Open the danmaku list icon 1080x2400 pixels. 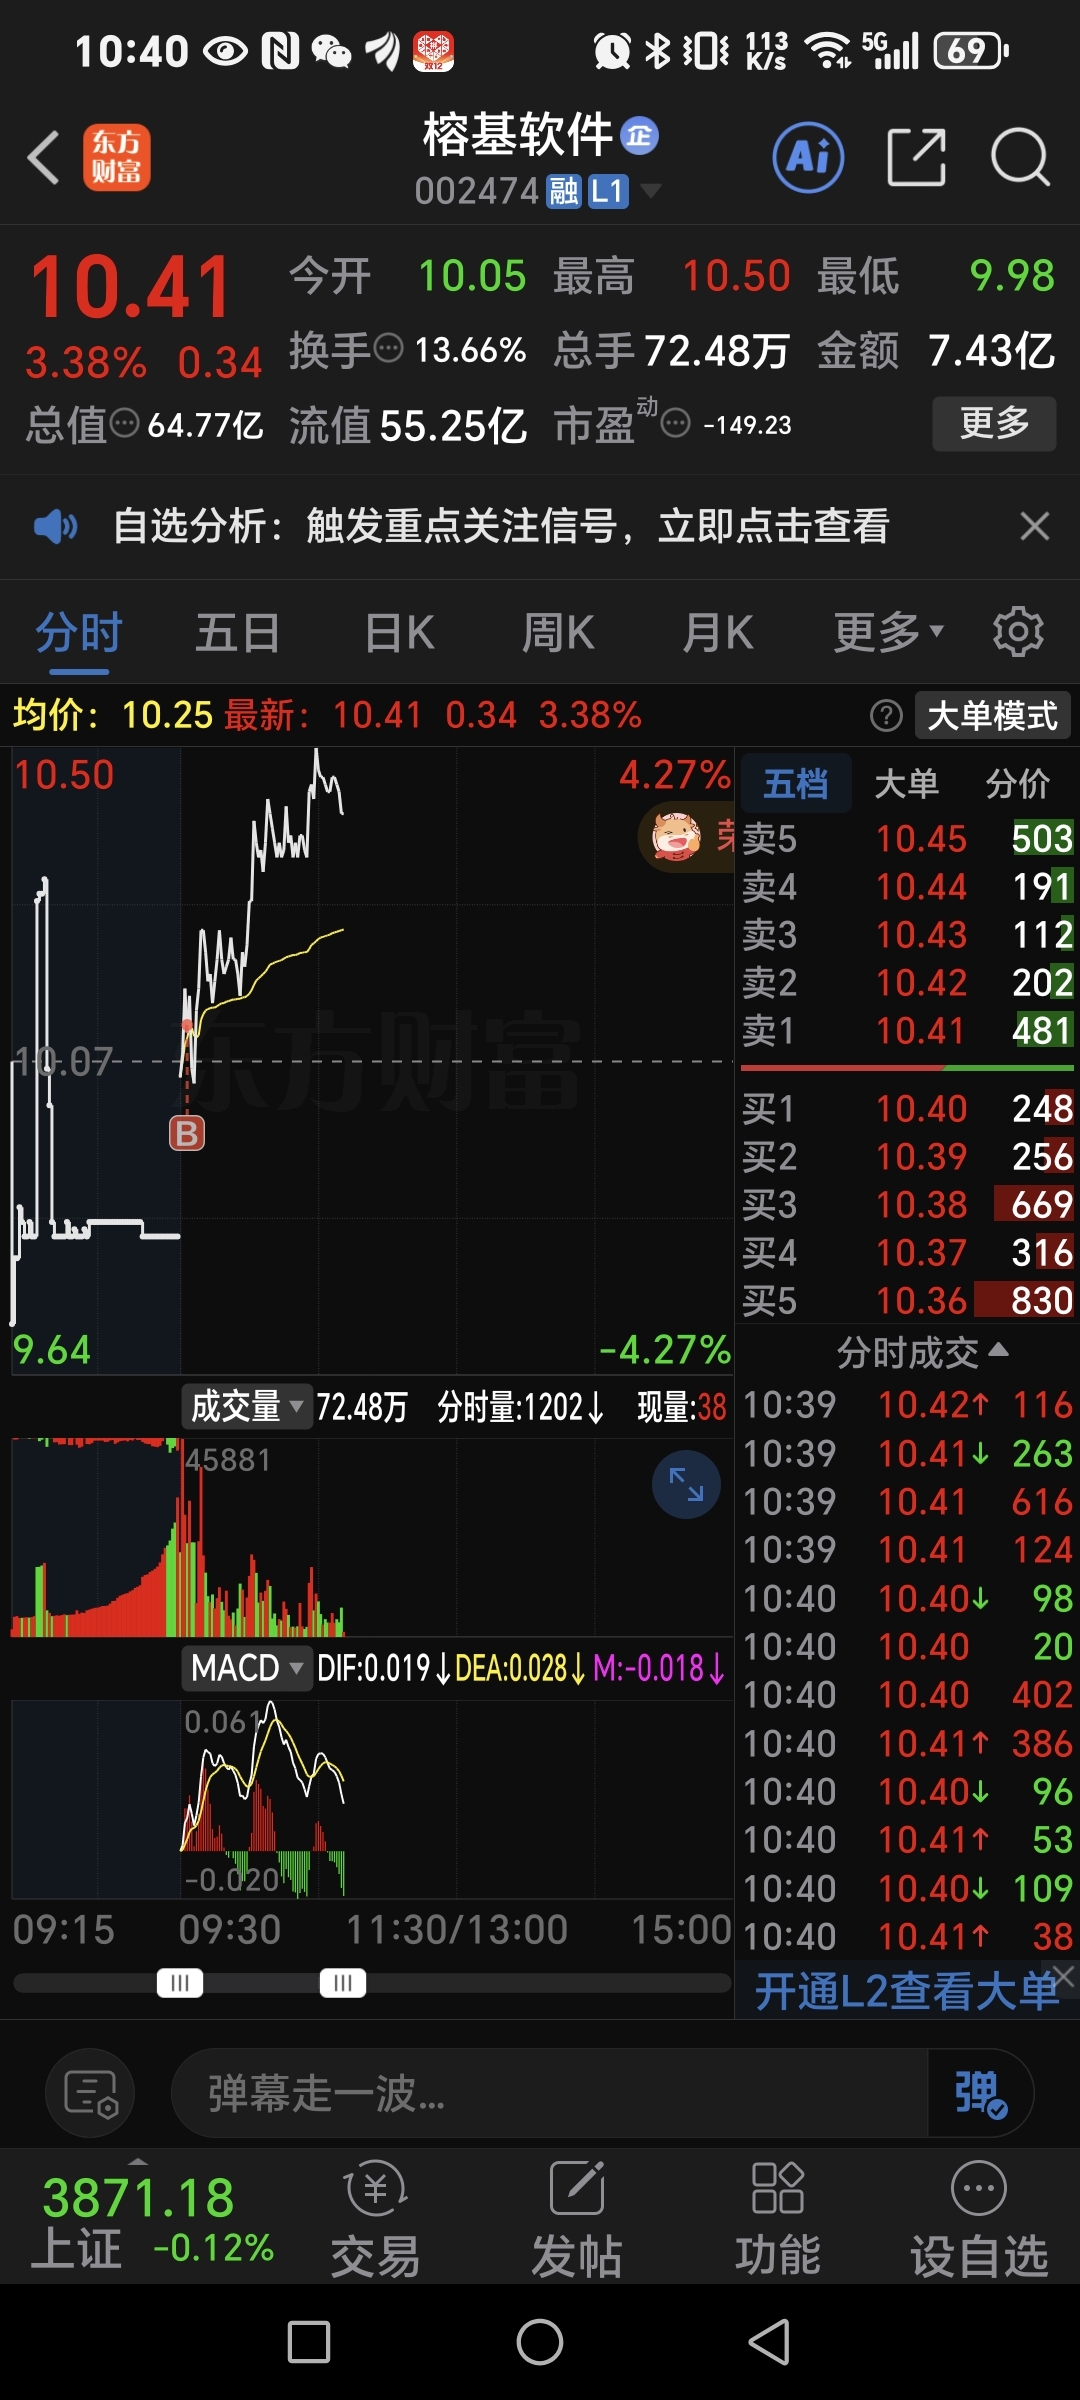pos(90,2093)
